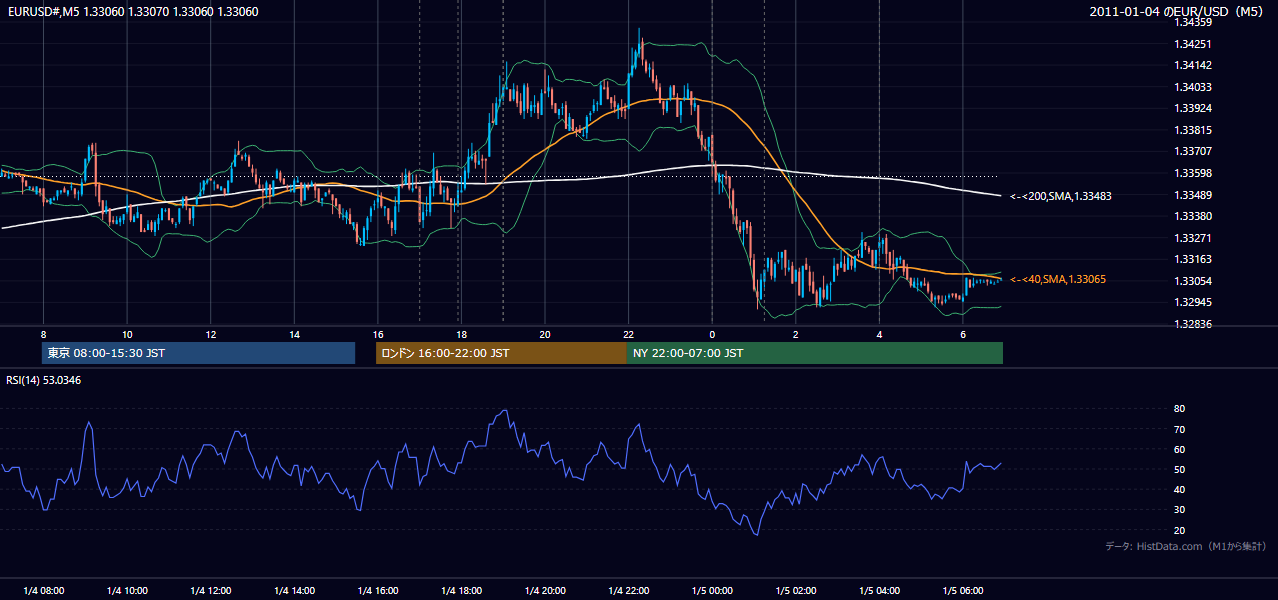
Task: Select the NY 22:00-07:00 JST session bar
Action: [815, 353]
